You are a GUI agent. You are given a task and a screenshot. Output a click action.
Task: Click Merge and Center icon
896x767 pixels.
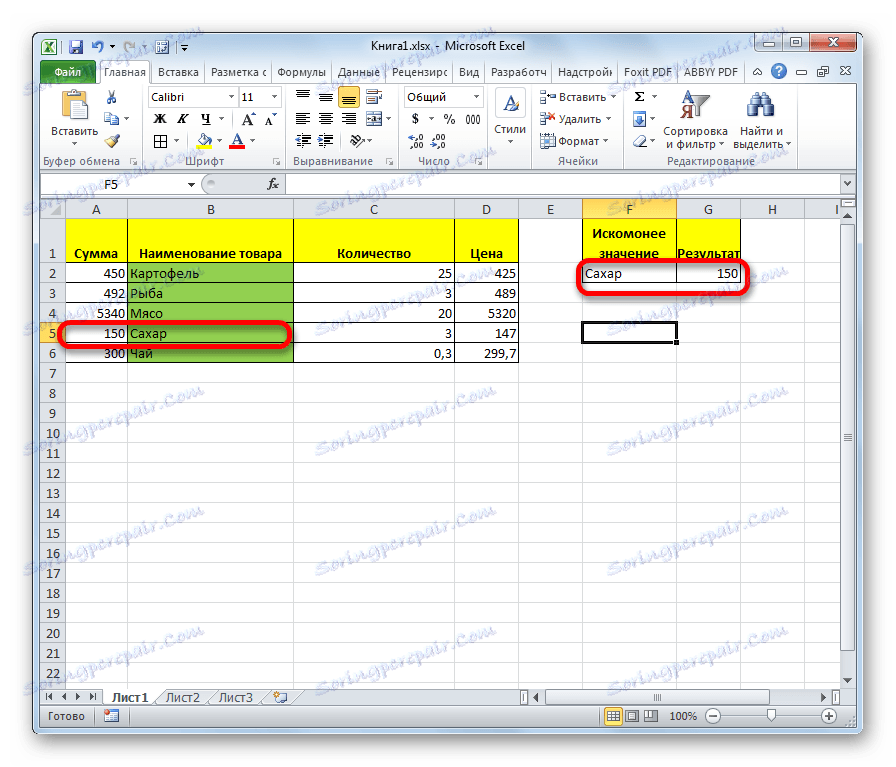point(374,119)
